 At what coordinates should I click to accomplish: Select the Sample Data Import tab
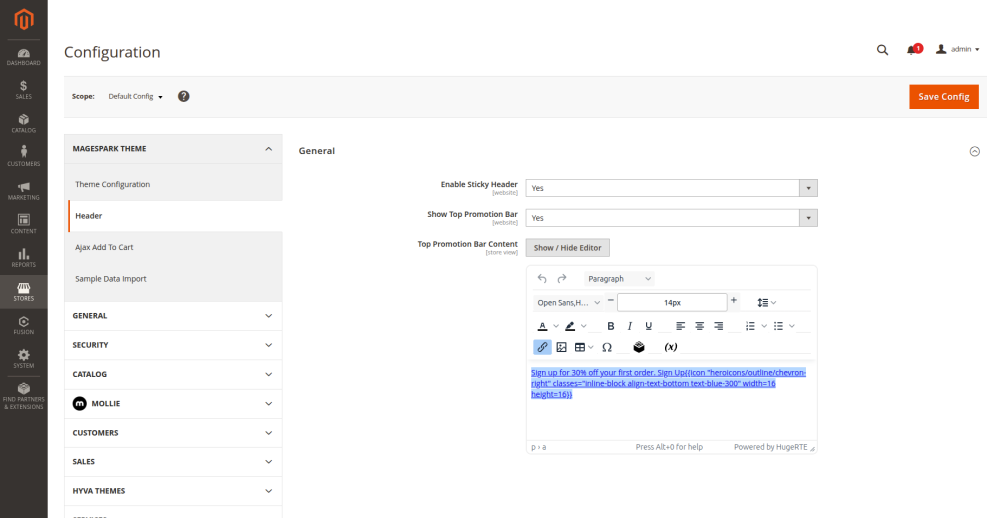coord(175,279)
